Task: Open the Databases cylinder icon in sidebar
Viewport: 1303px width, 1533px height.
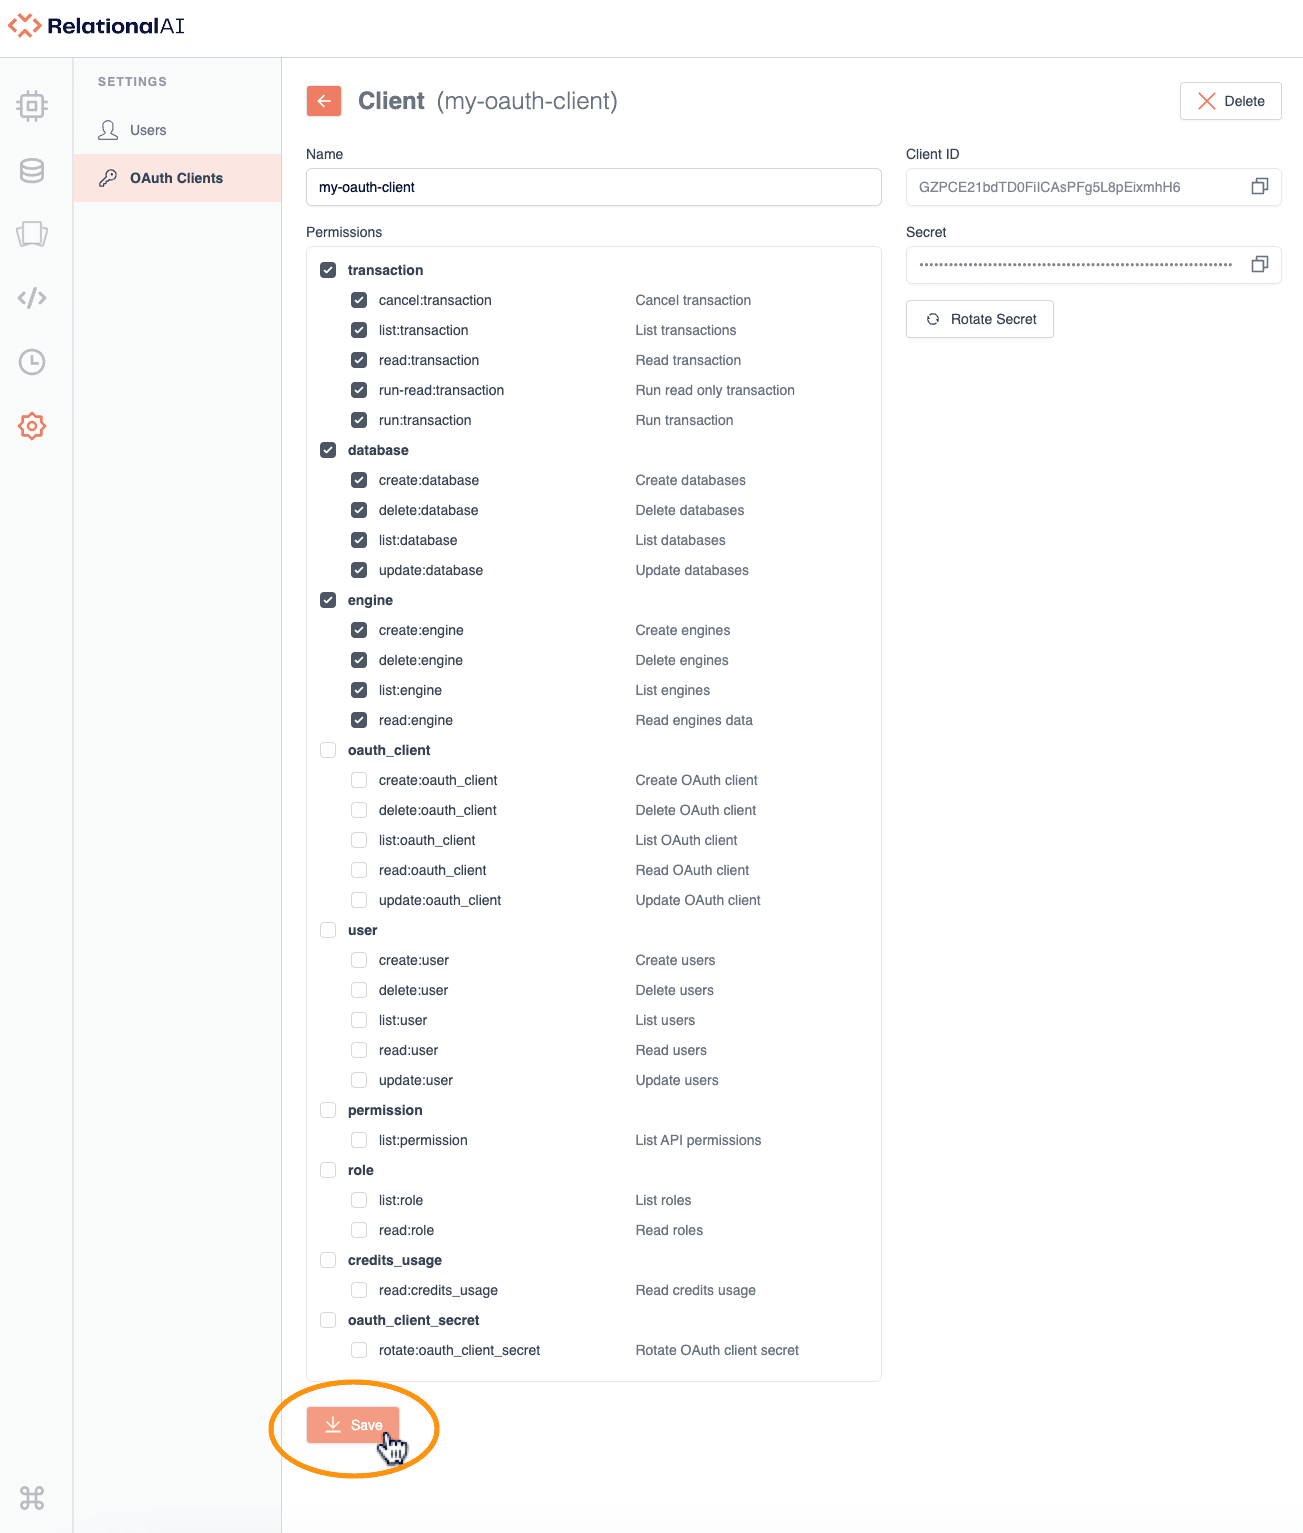Action: point(32,171)
